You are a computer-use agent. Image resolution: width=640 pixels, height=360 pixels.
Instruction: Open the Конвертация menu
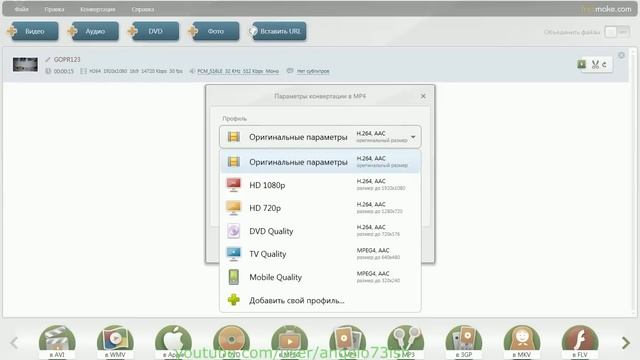(x=98, y=9)
